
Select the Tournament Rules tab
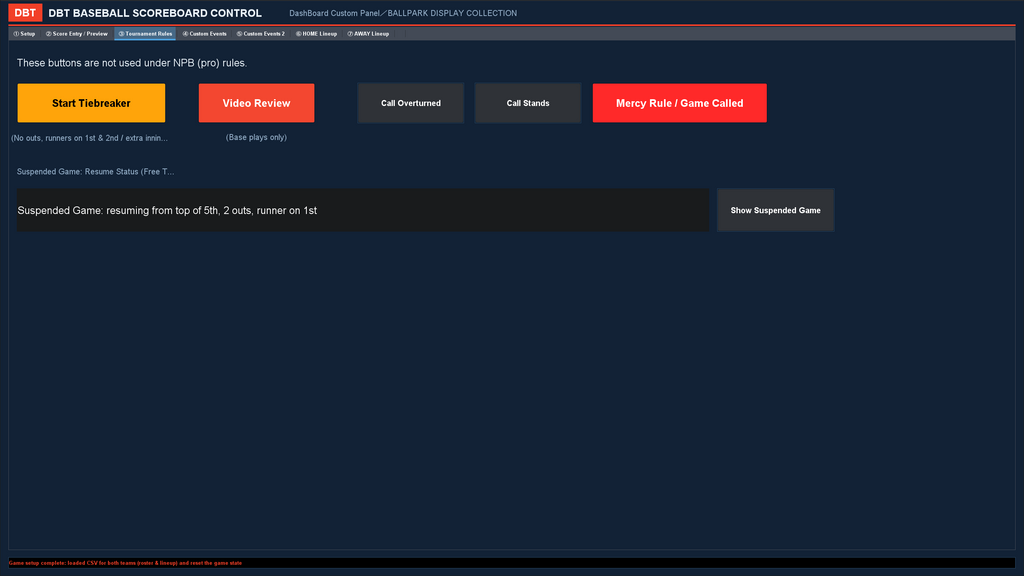point(145,34)
